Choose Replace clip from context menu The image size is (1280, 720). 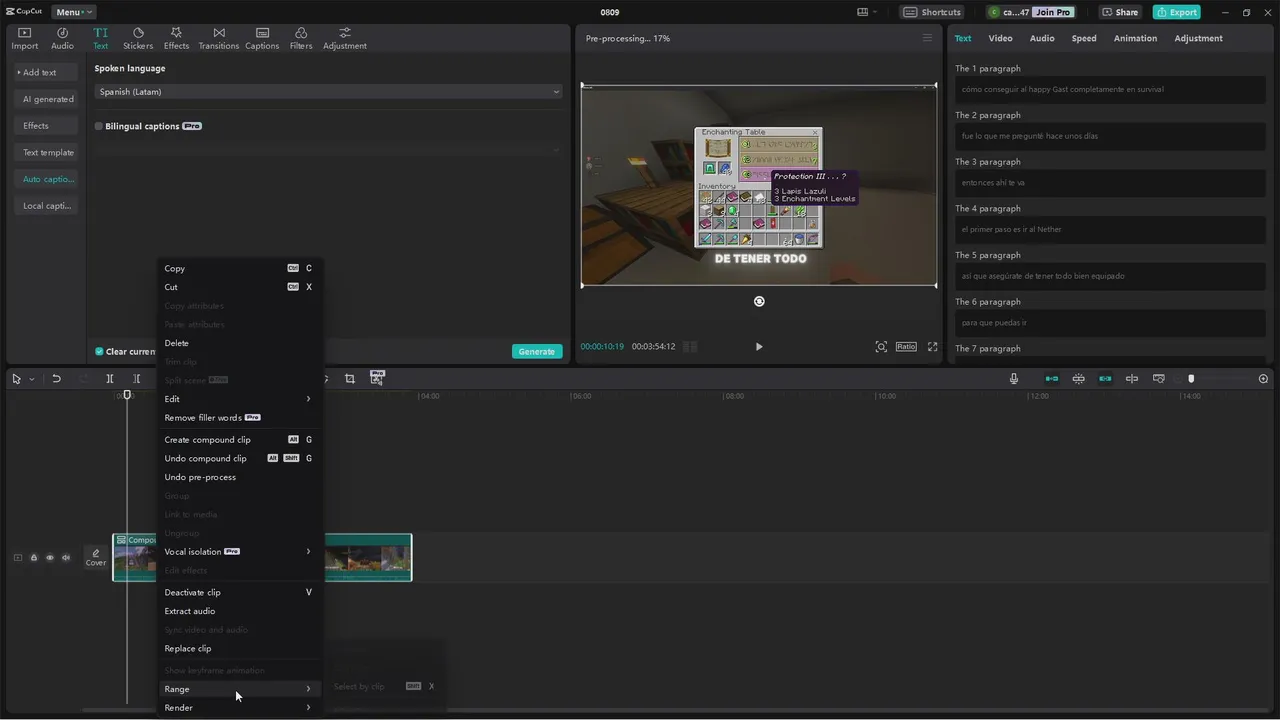[x=240, y=649]
